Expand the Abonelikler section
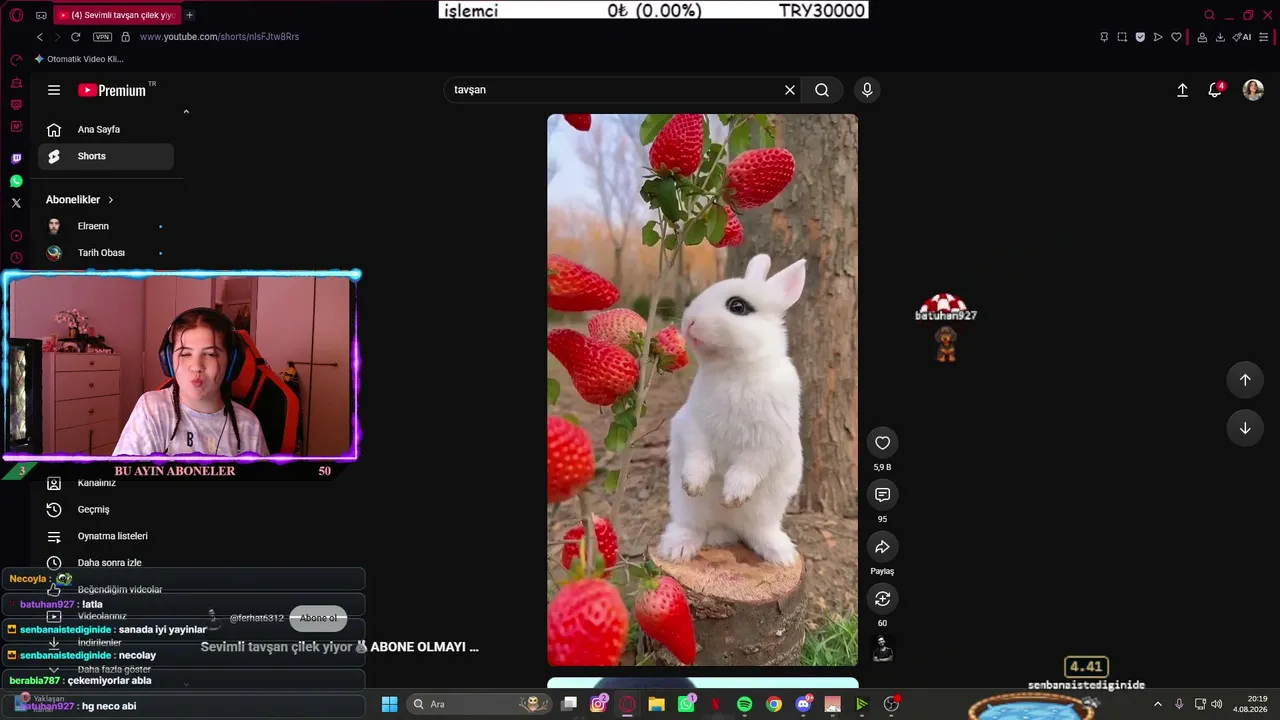Viewport: 1280px width, 720px height. pyautogui.click(x=80, y=200)
